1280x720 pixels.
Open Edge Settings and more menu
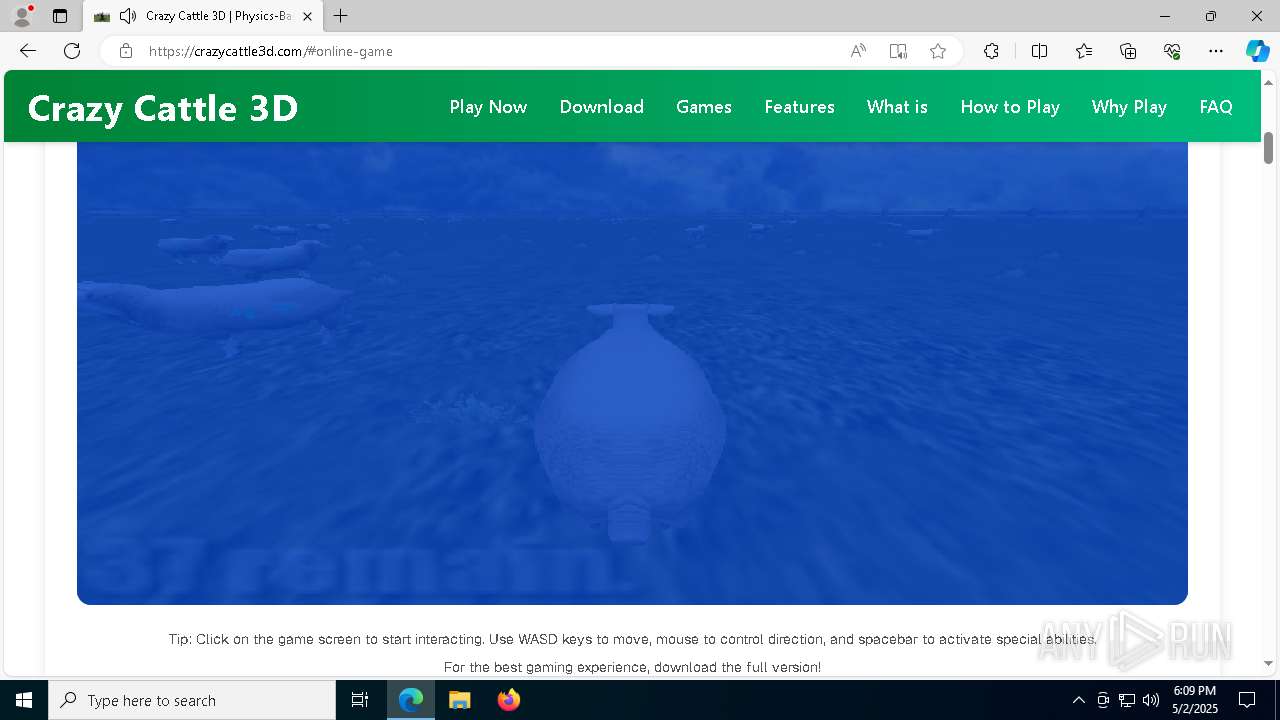[1216, 51]
